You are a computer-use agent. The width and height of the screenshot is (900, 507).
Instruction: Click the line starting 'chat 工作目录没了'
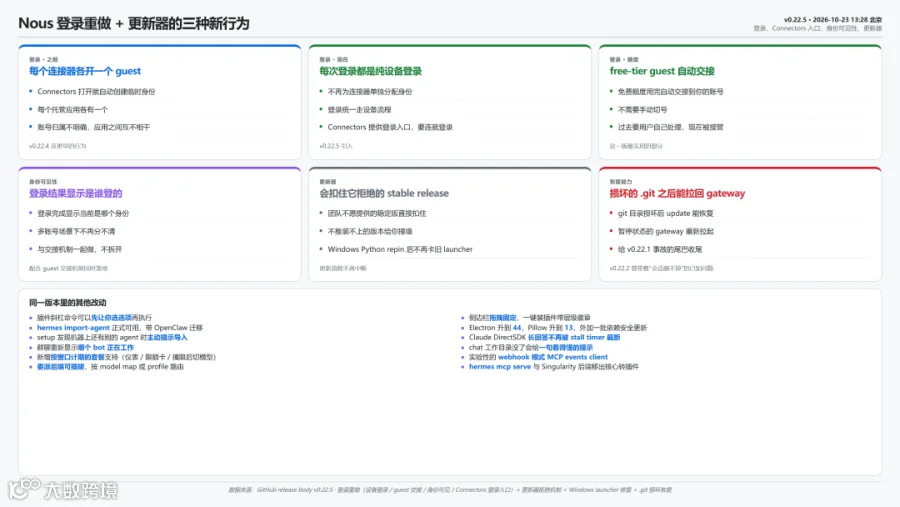(531, 347)
